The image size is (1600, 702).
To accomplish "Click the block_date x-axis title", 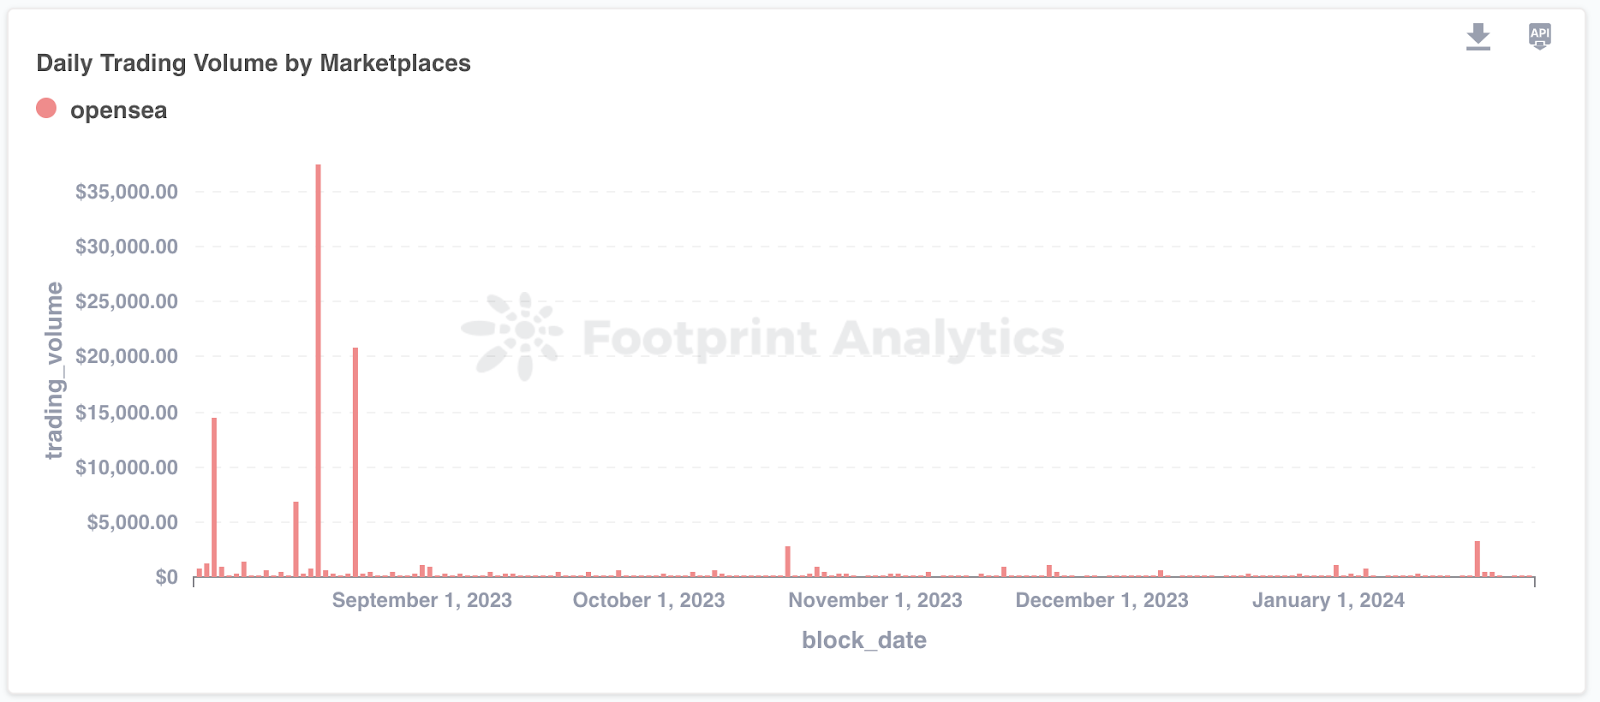I will pos(864,640).
